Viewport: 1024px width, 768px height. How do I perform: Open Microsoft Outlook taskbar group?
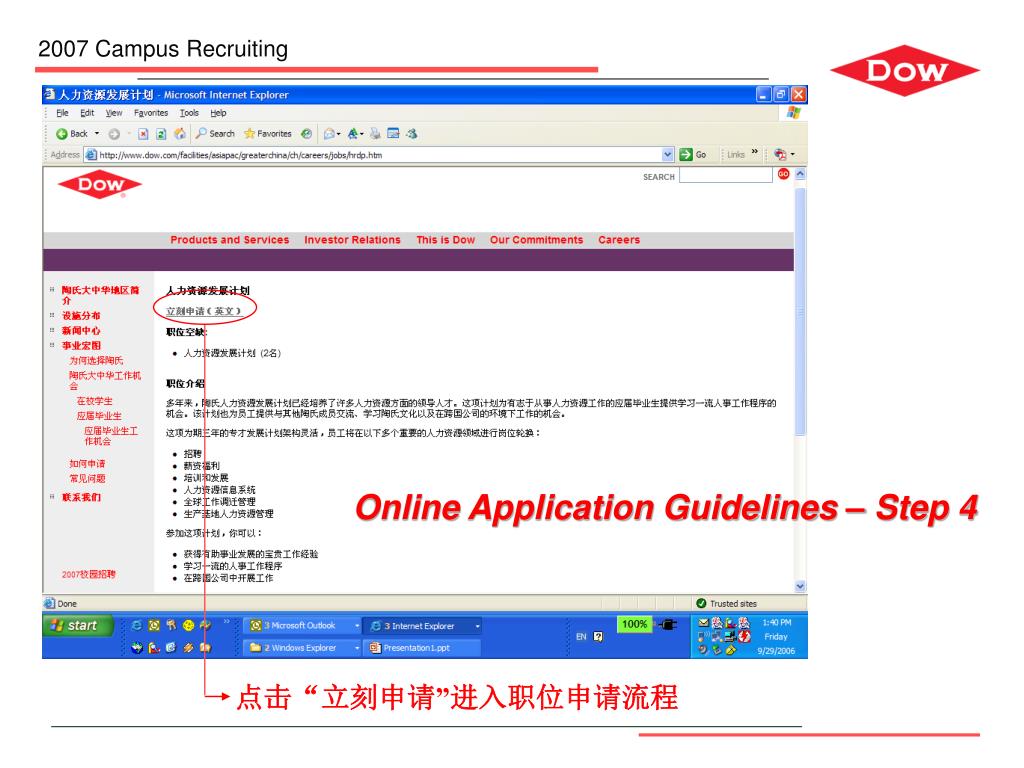[x=303, y=626]
